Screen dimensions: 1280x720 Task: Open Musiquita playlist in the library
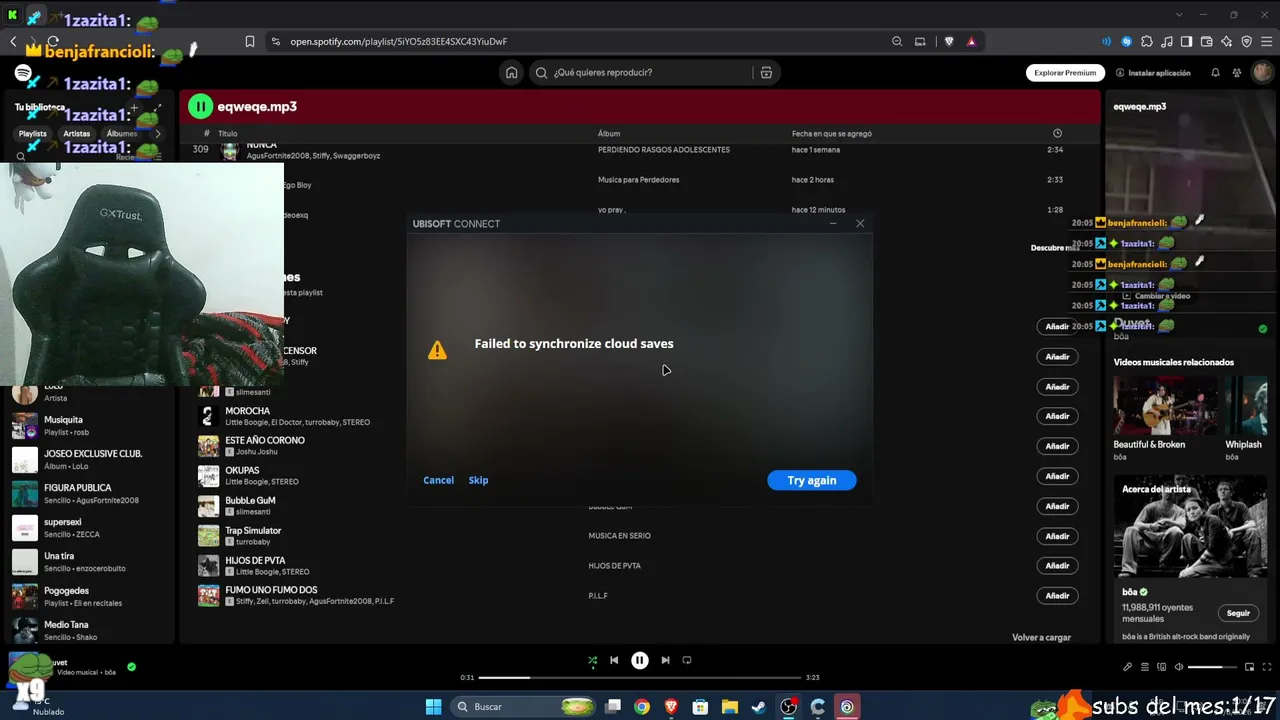pyautogui.click(x=90, y=425)
